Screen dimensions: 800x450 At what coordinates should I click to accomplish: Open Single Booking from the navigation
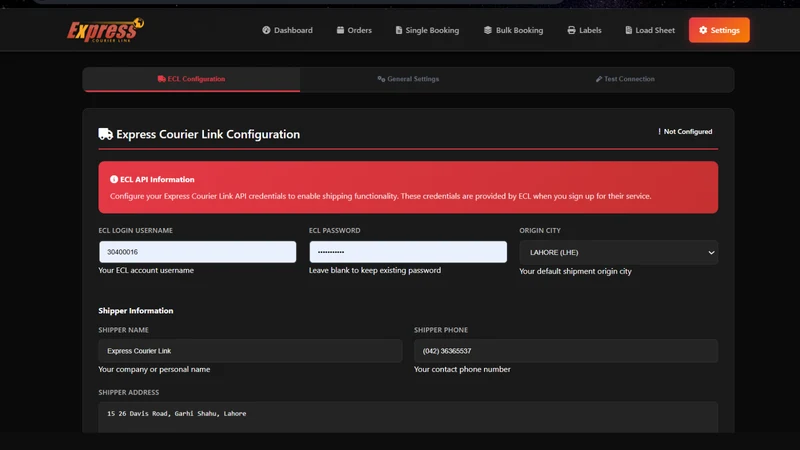[x=427, y=30]
